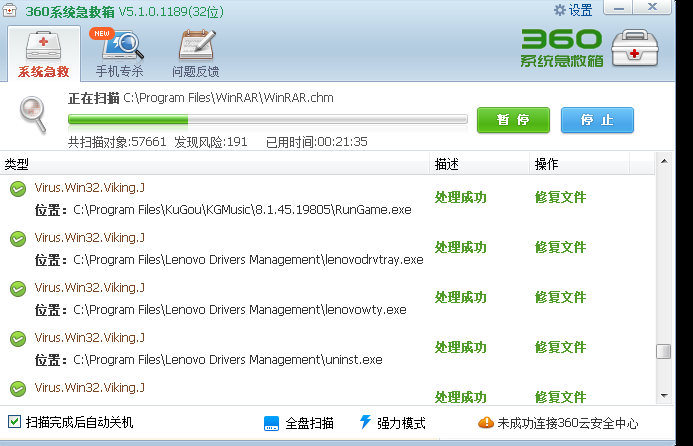Viewport: 693px width, 446px height.
Task: Click 修复文件 for RunGame.exe entry
Action: point(560,197)
